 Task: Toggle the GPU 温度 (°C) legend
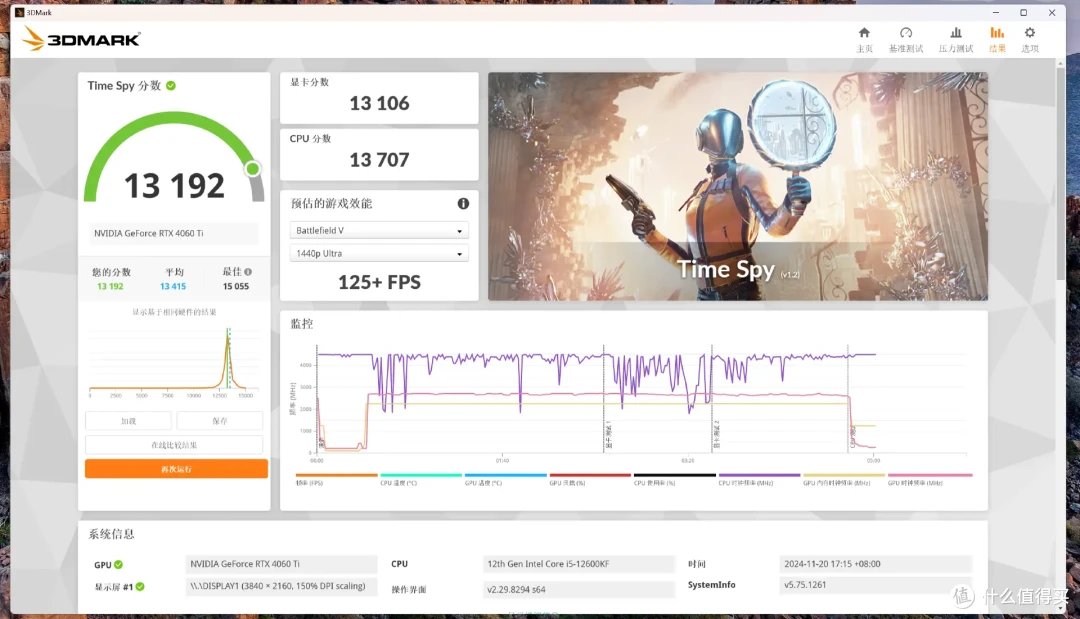click(506, 479)
